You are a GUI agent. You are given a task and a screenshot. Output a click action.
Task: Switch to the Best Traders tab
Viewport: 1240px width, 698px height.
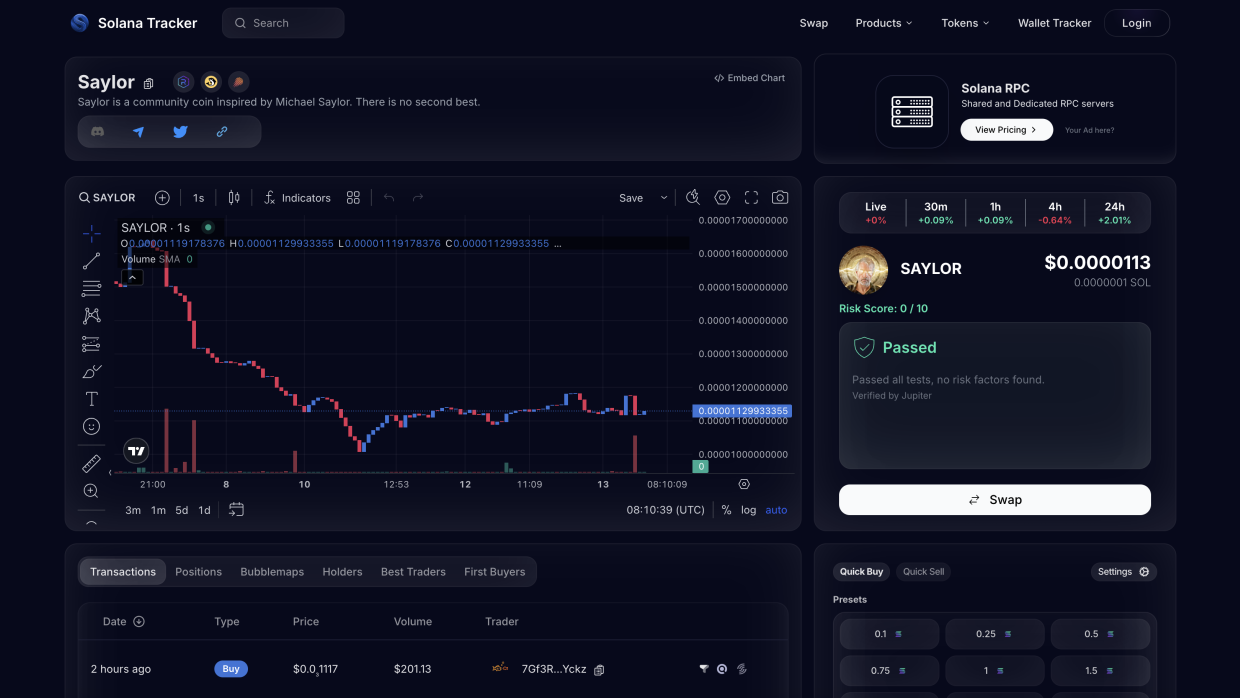[413, 572]
